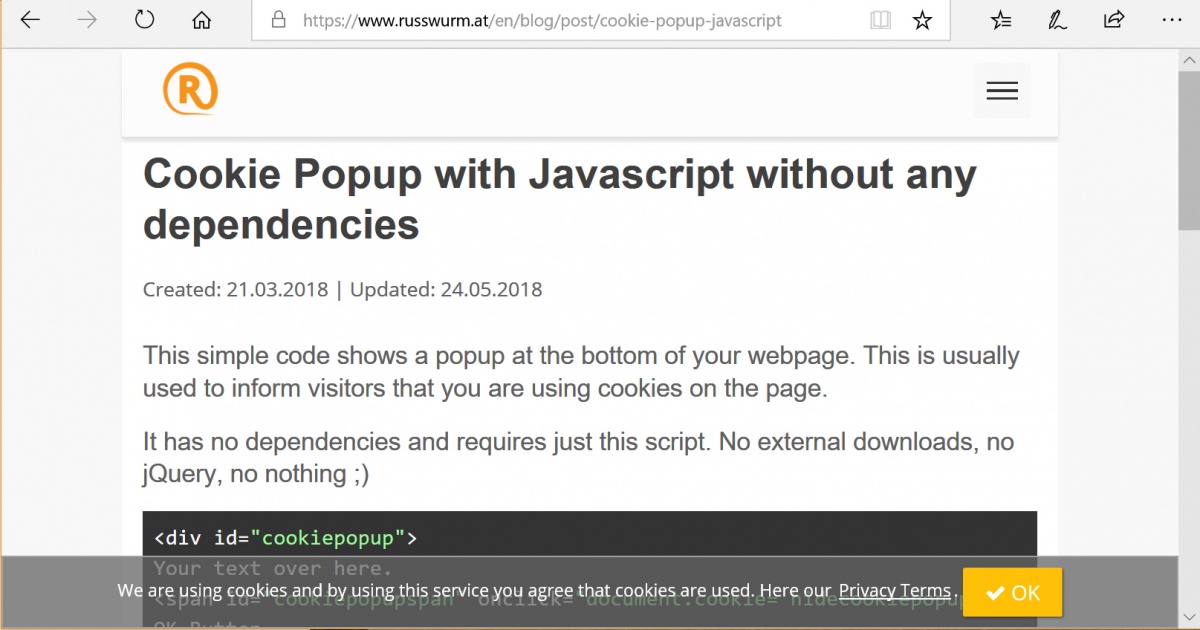1200x630 pixels.
Task: Open the website's hamburger navigation menu
Action: [x=1001, y=90]
